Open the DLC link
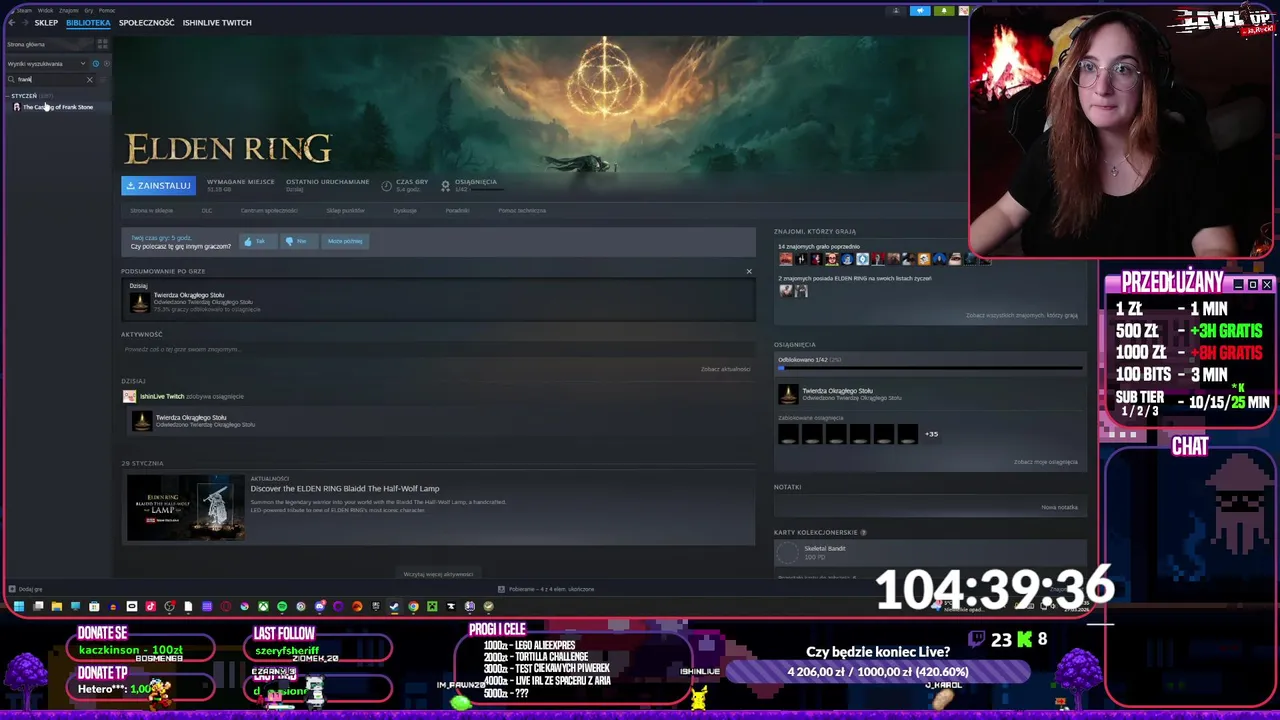This screenshot has width=1280, height=720. [x=207, y=211]
